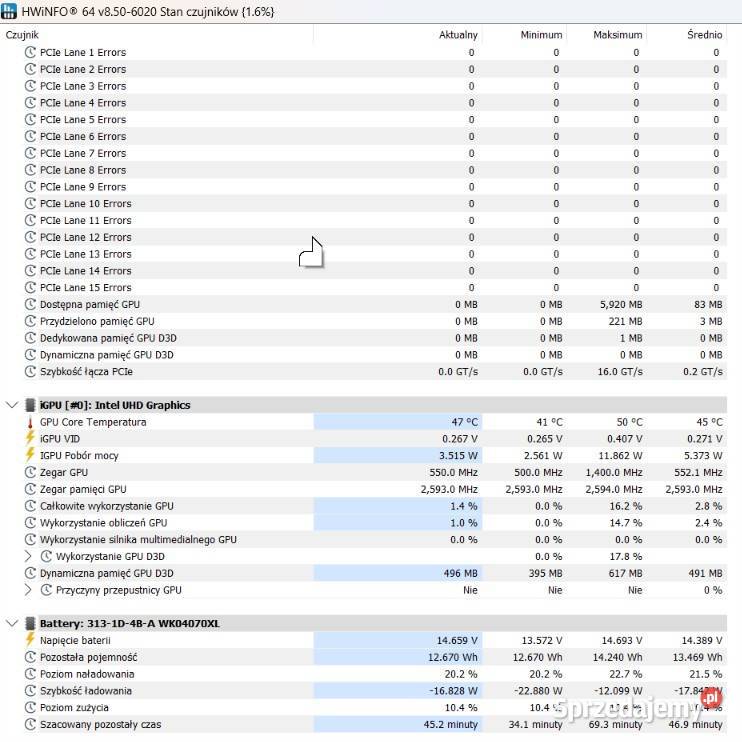Click the clock icon beside PCIe Lane 15 Errors

pos(30,288)
